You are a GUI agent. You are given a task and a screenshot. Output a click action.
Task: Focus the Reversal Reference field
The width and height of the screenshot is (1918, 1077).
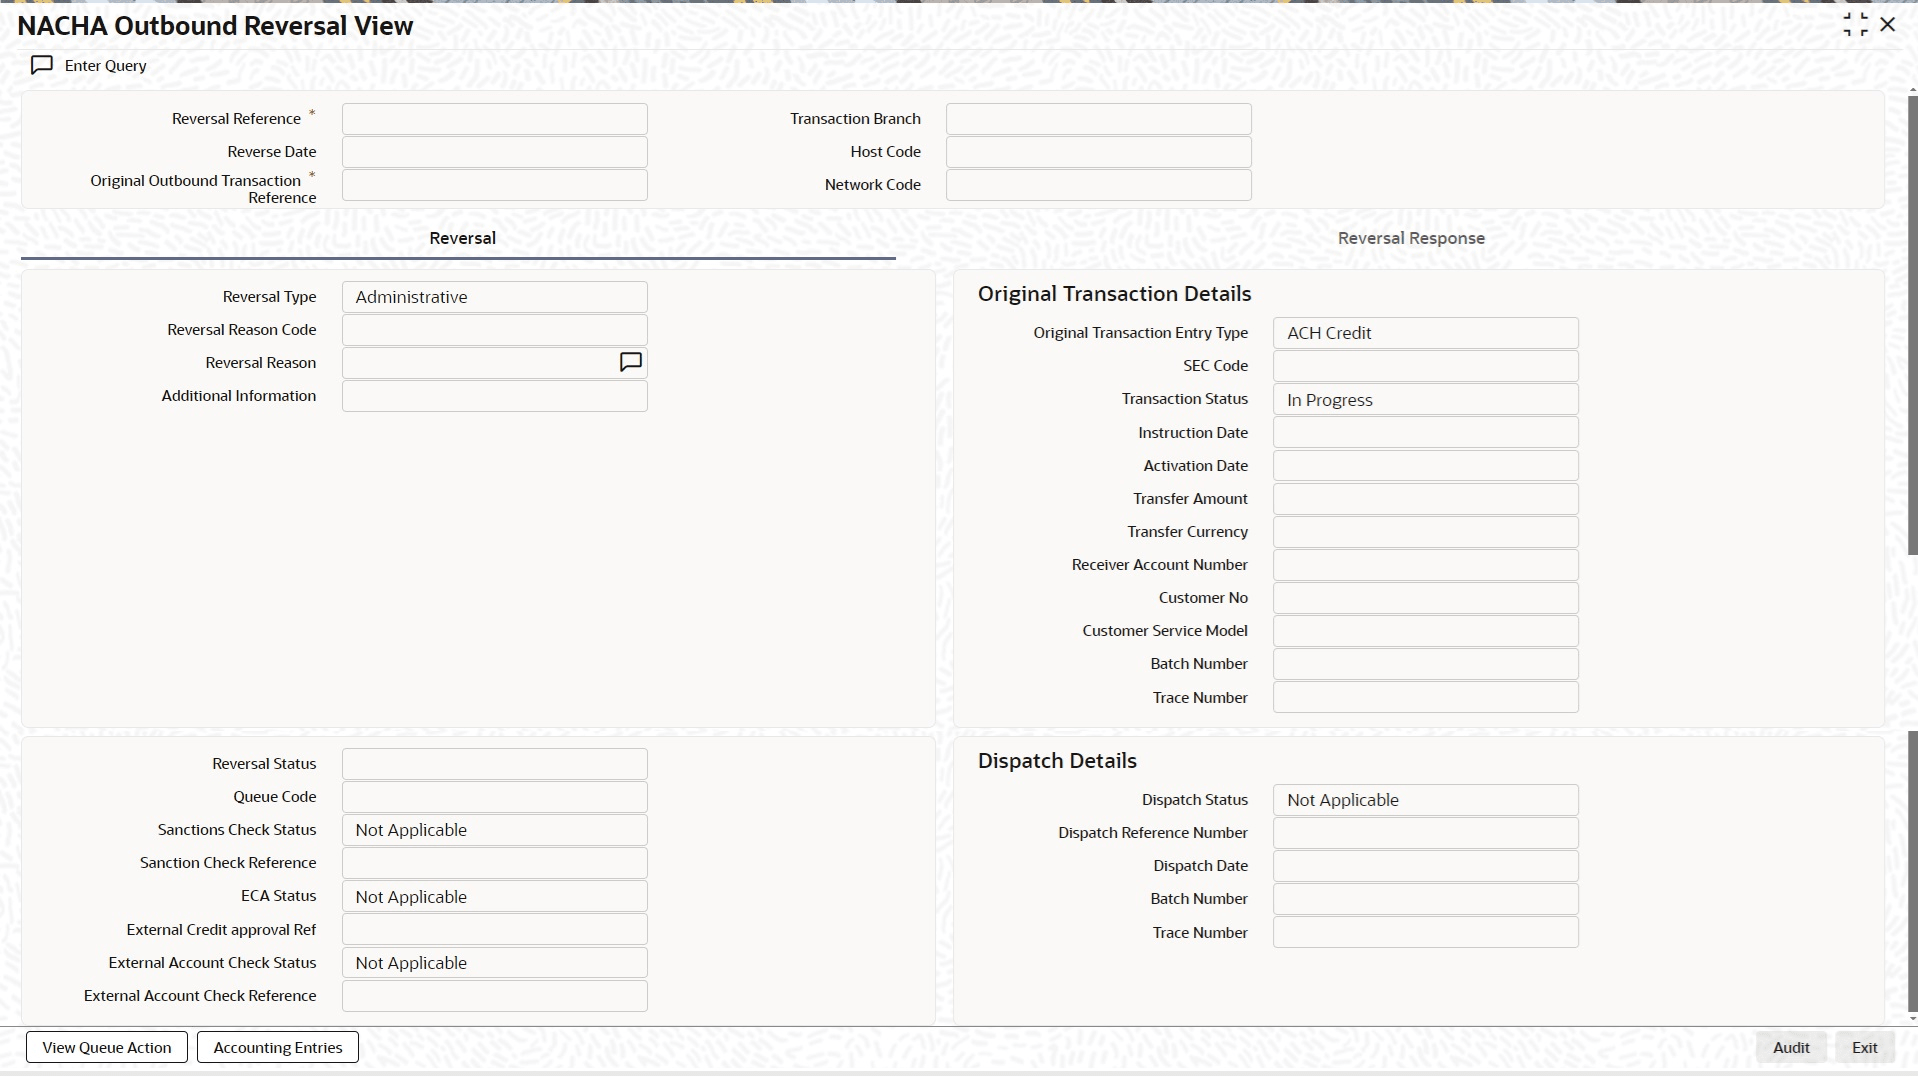click(495, 119)
